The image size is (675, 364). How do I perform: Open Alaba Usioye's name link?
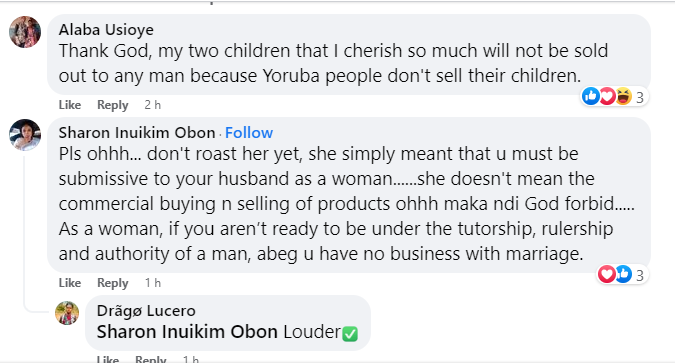[x=106, y=30]
